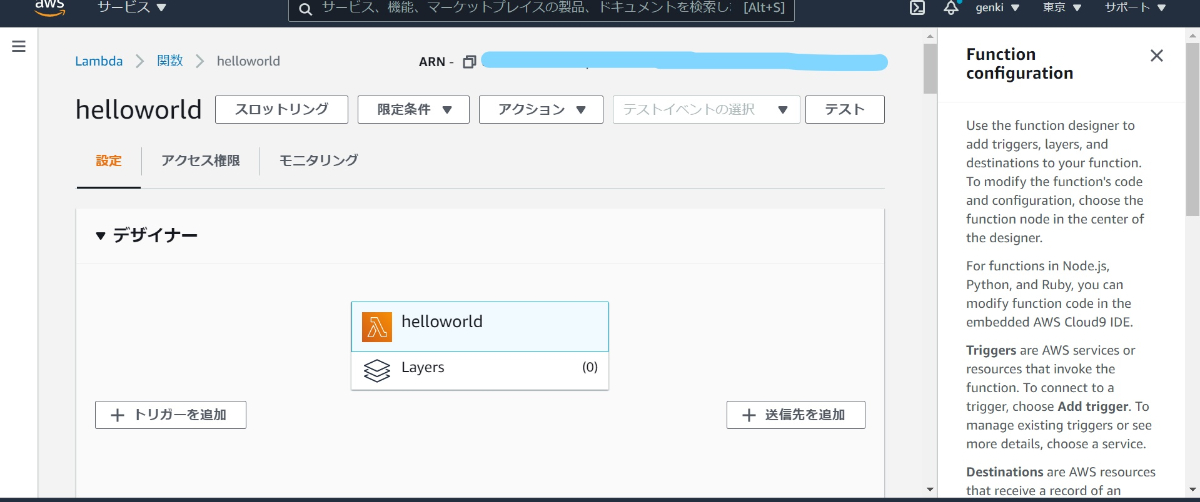1200x502 pixels.
Task: Select the Layers node in designer
Action: [480, 370]
